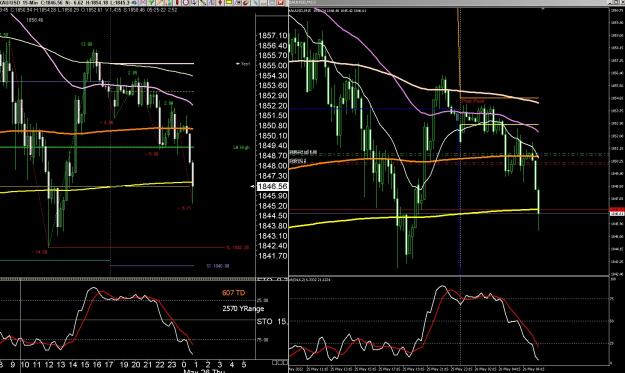Click hour label 19 on left time axis
The height and width of the screenshot is (373, 625).
click(x=124, y=364)
